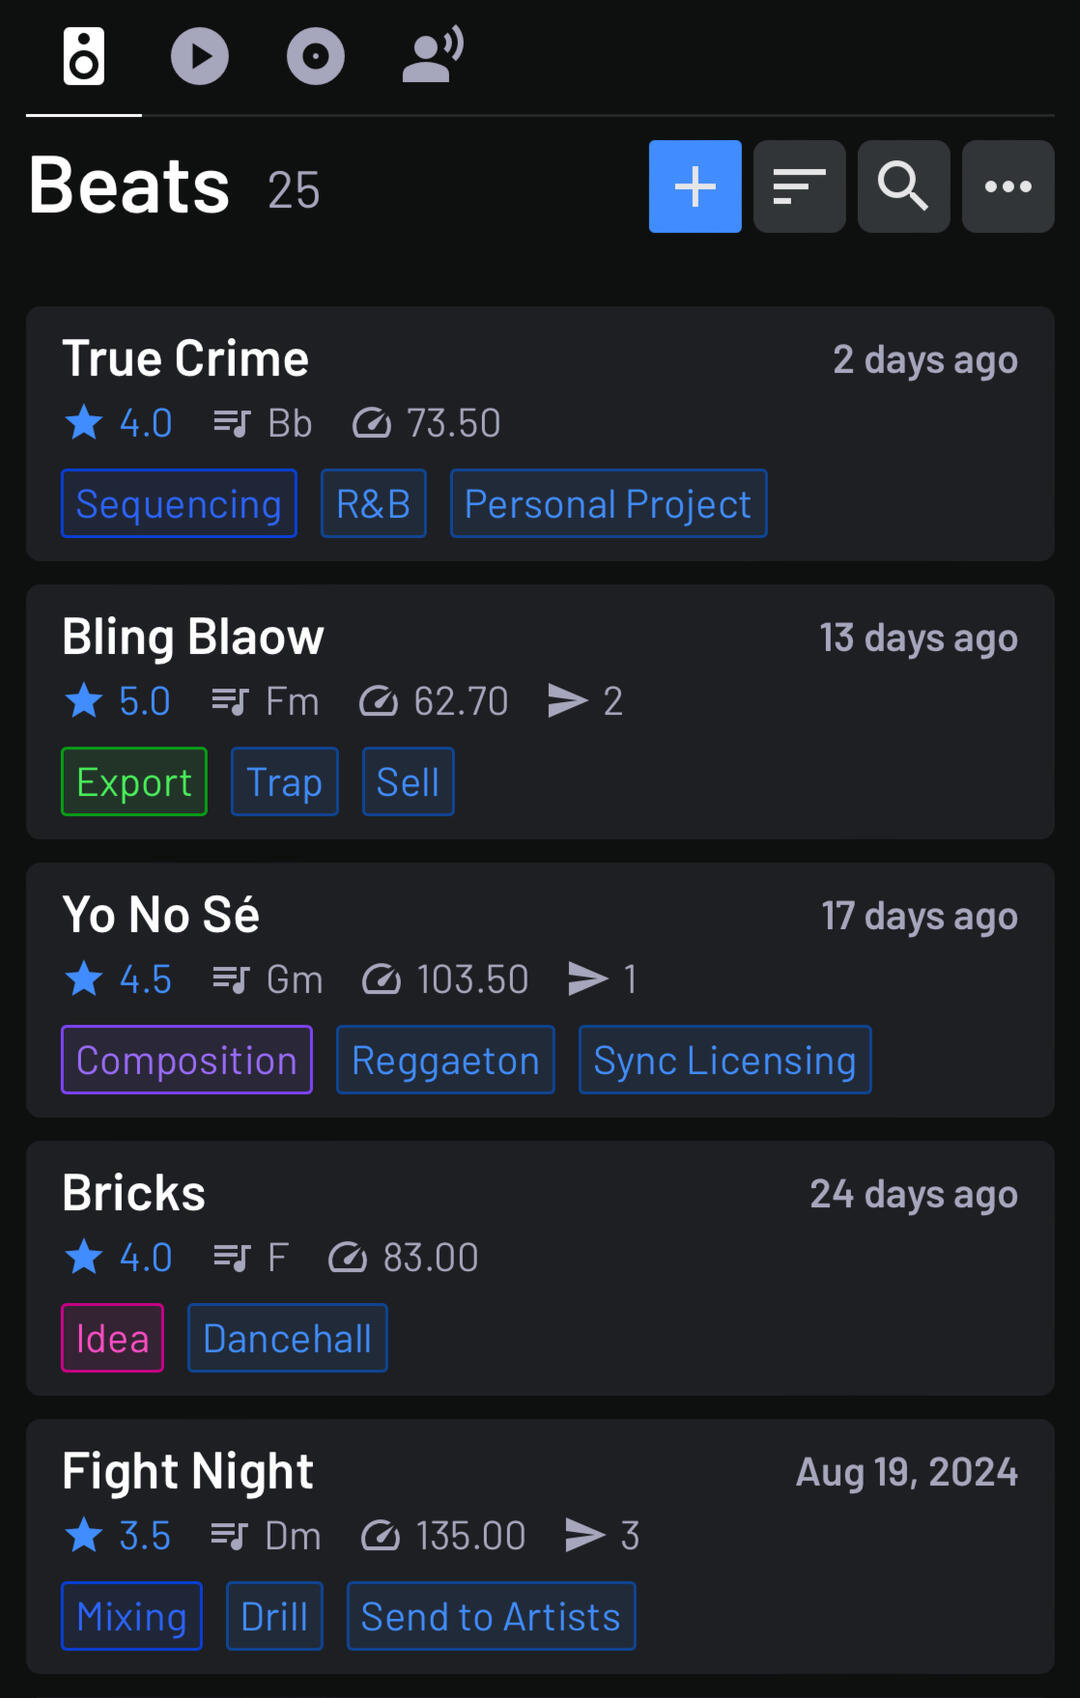Click the send icon on Fight Night
1080x1698 pixels.
pyautogui.click(x=585, y=1535)
